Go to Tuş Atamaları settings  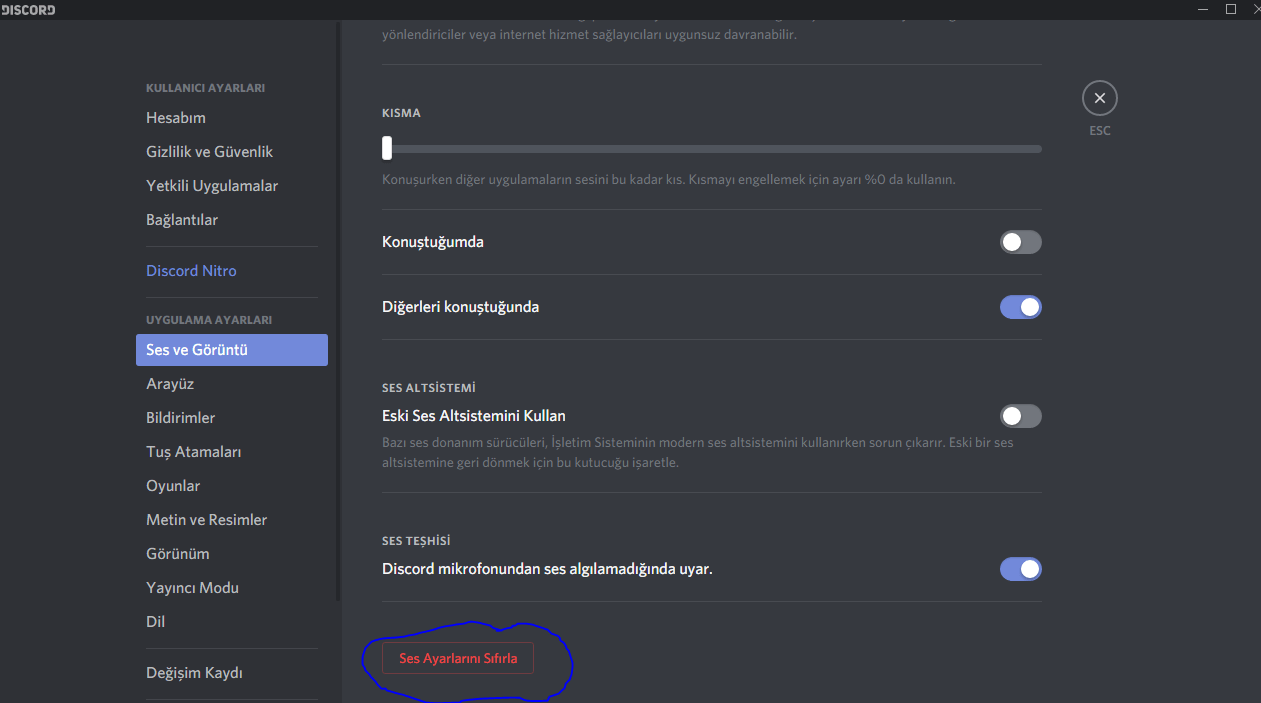(x=231, y=452)
